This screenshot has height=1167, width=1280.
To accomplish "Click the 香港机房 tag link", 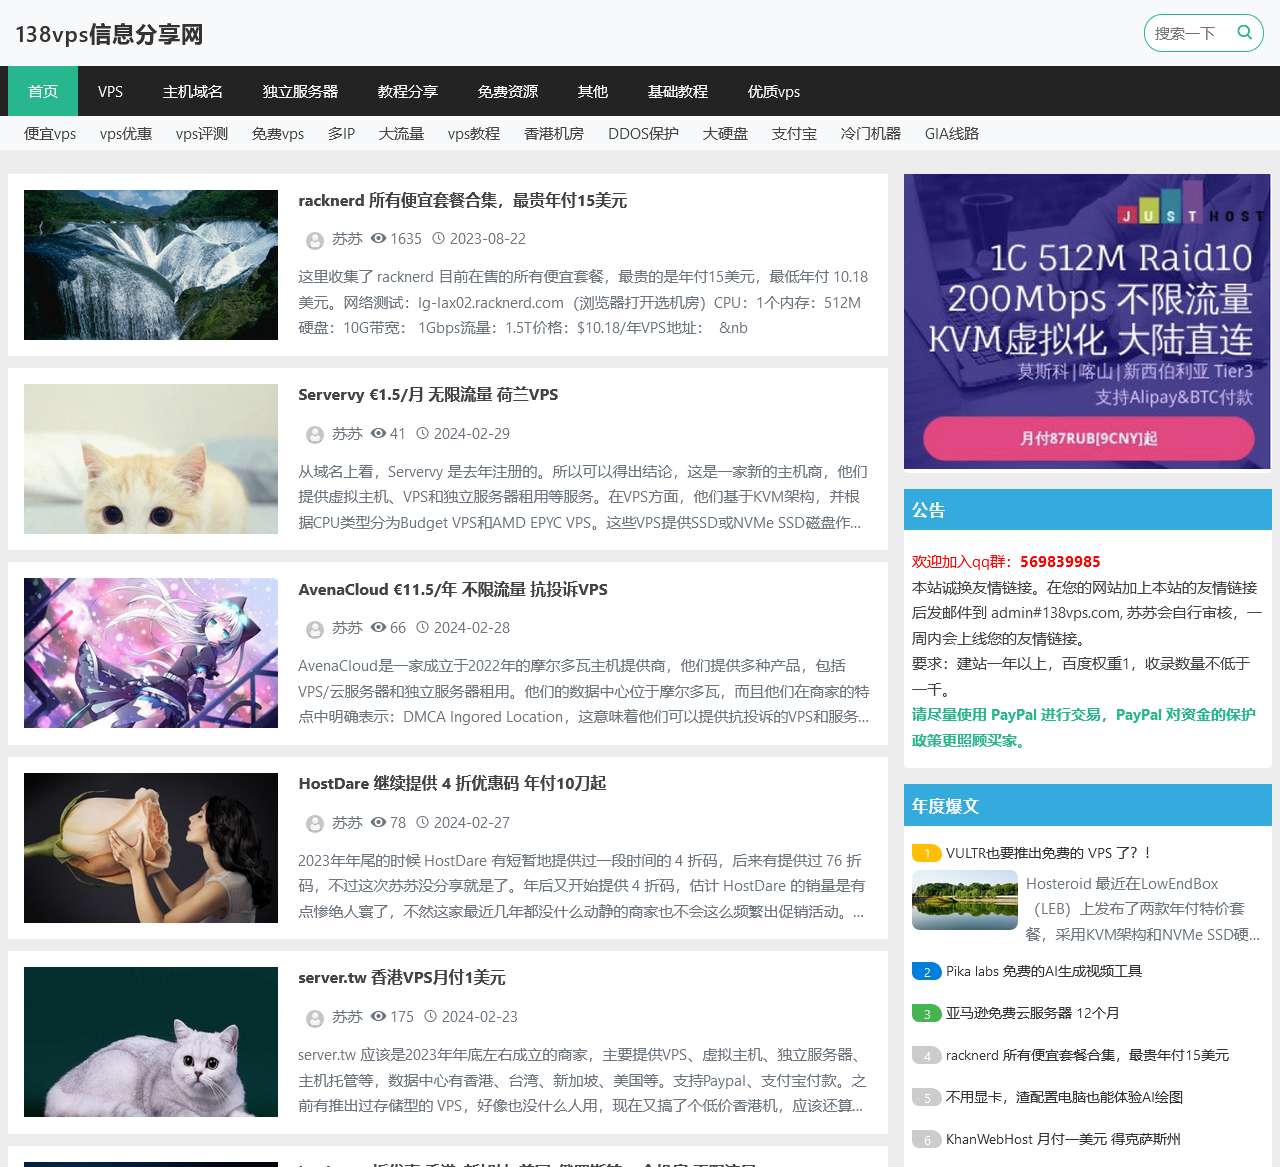I will point(554,133).
